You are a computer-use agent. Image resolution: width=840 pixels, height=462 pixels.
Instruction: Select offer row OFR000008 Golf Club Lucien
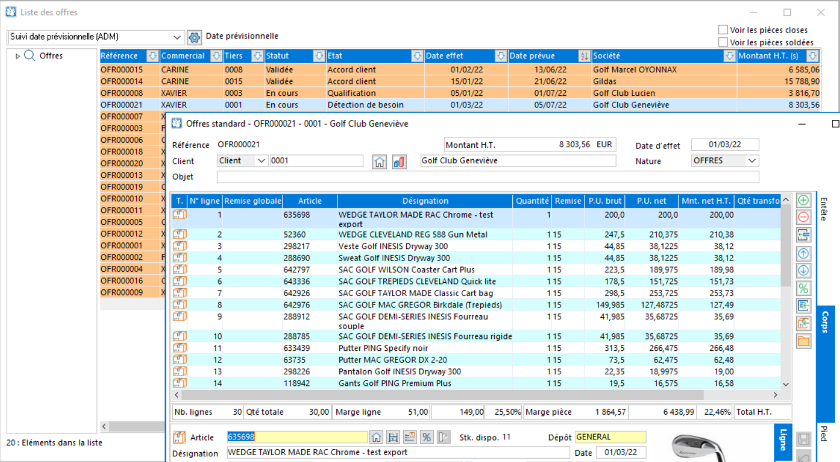click(460, 93)
